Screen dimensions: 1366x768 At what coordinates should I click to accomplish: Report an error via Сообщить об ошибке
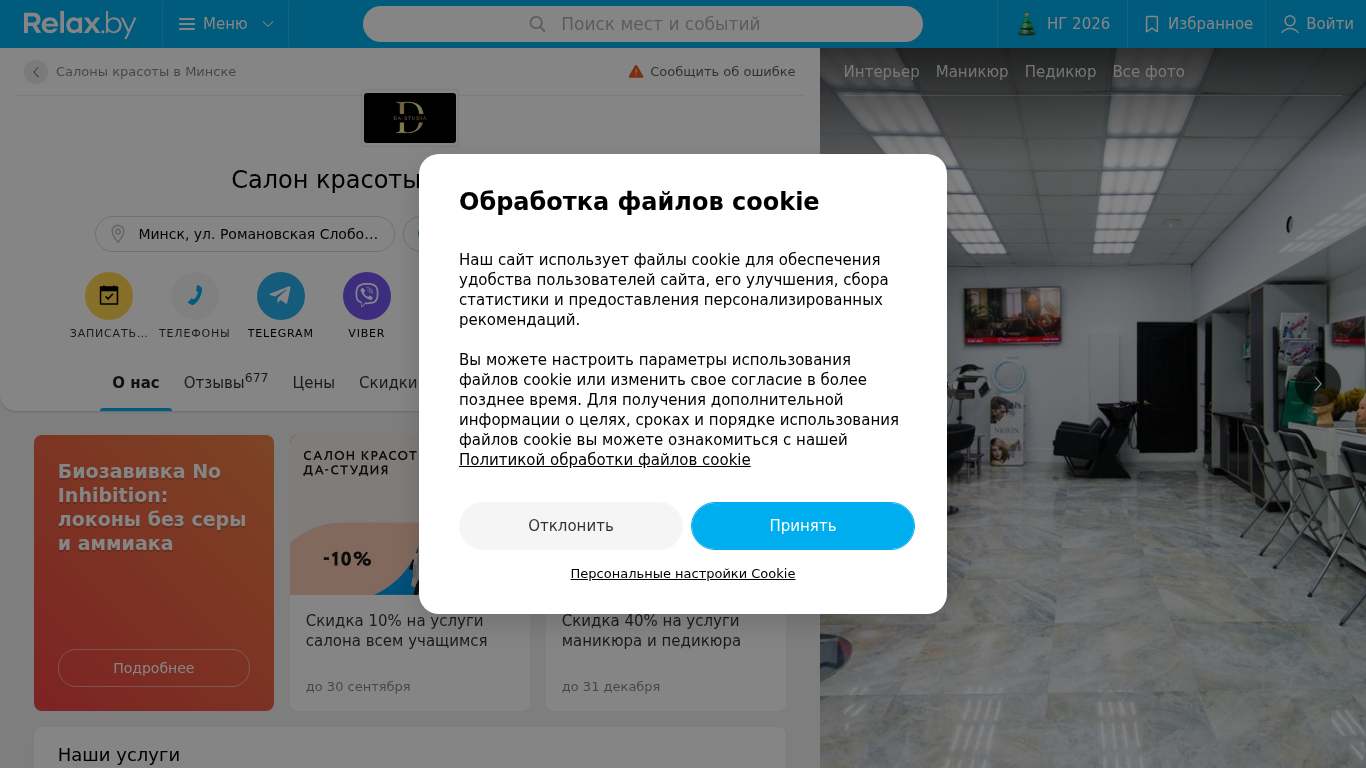(x=712, y=72)
